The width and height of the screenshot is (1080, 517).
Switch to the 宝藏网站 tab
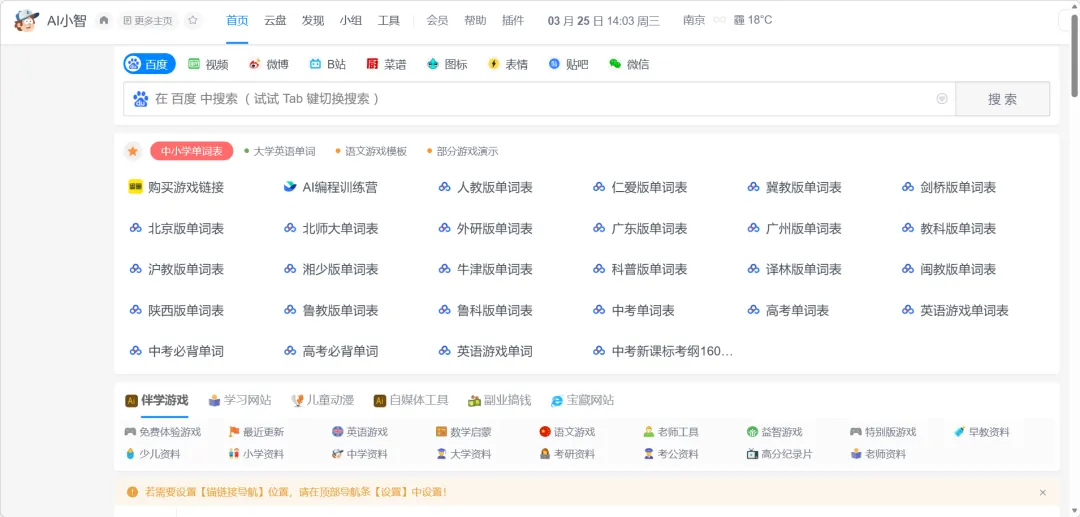tap(582, 400)
